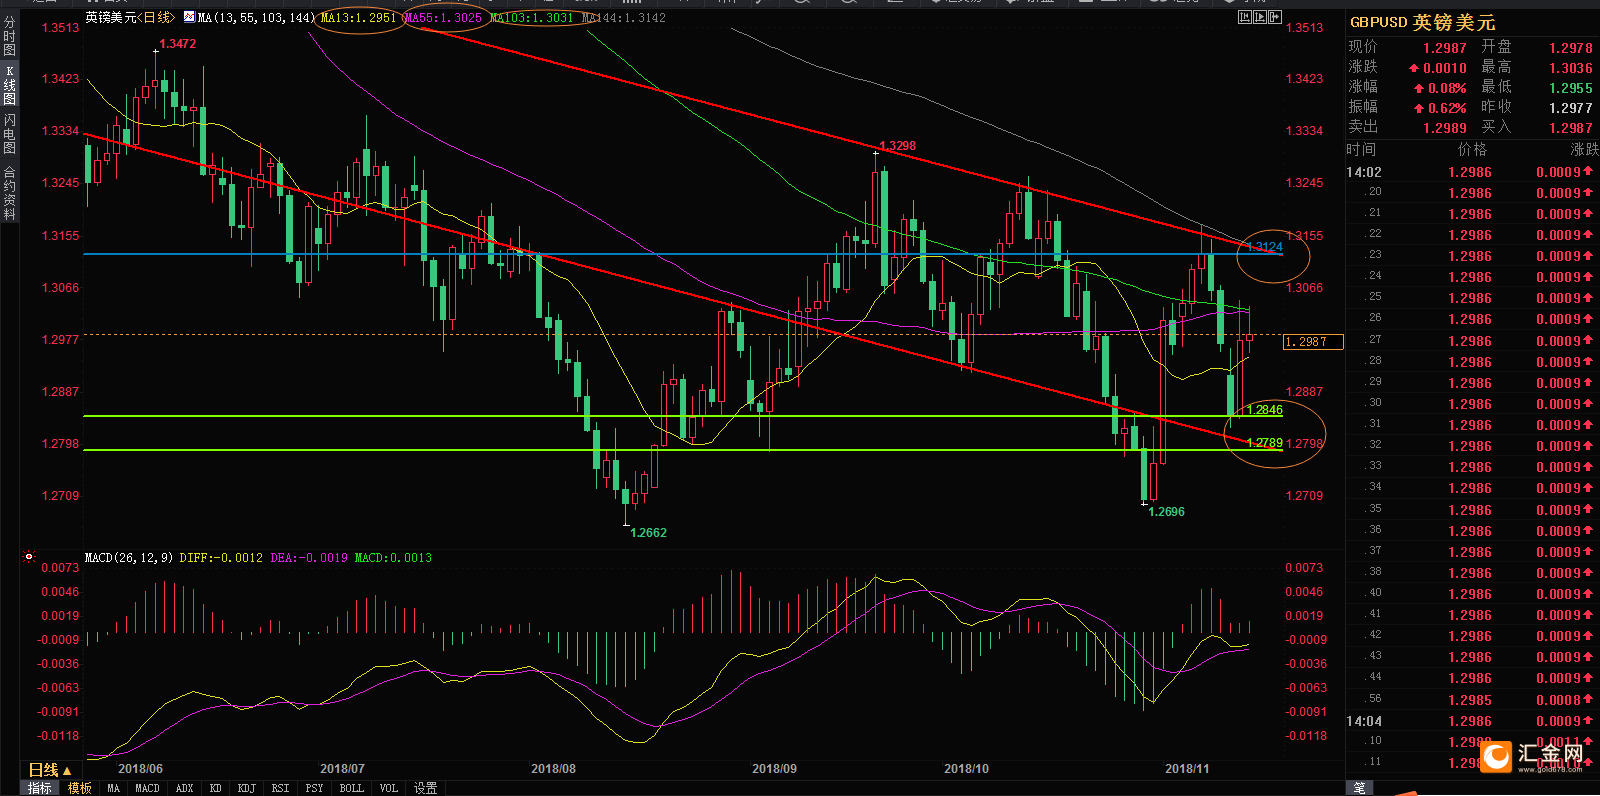Click the third chart panel icon at top right
This screenshot has width=1600, height=796.
(x=1275, y=17)
